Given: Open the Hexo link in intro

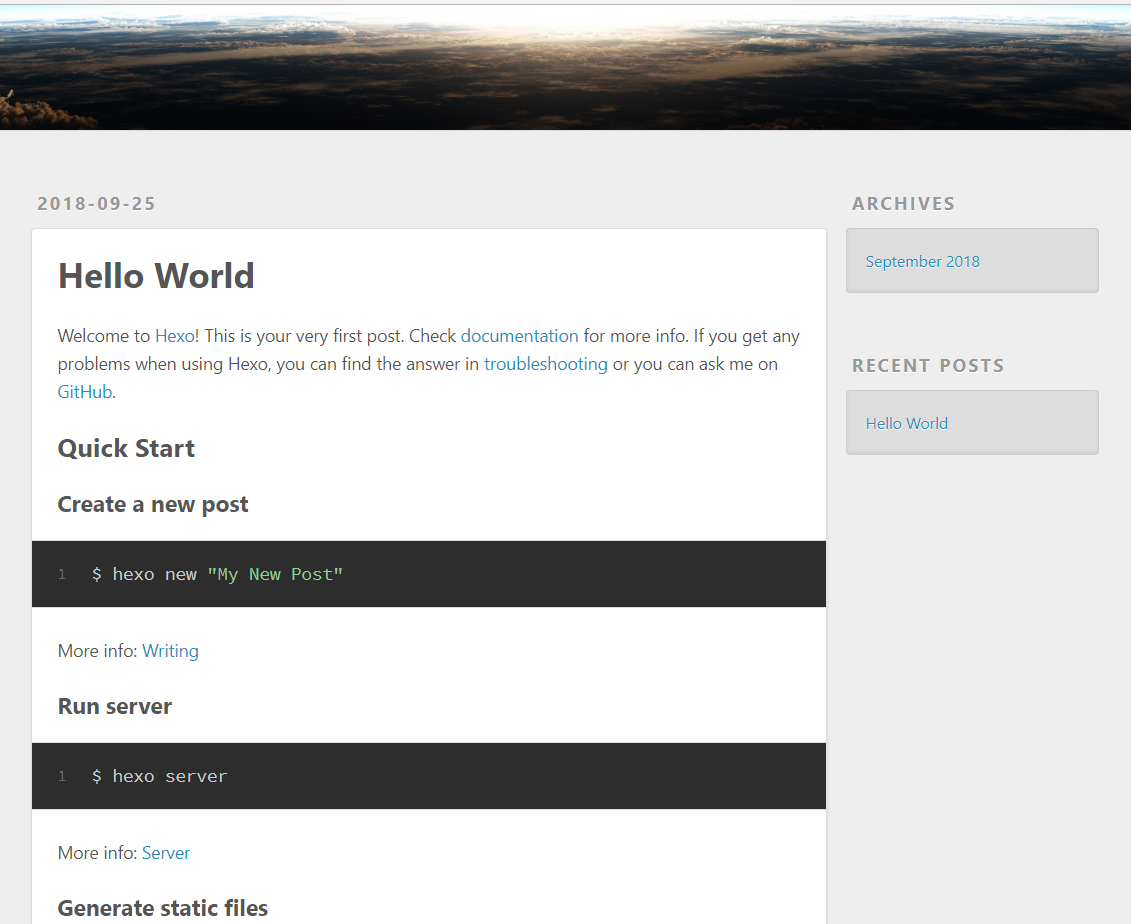Looking at the screenshot, I should (175, 336).
